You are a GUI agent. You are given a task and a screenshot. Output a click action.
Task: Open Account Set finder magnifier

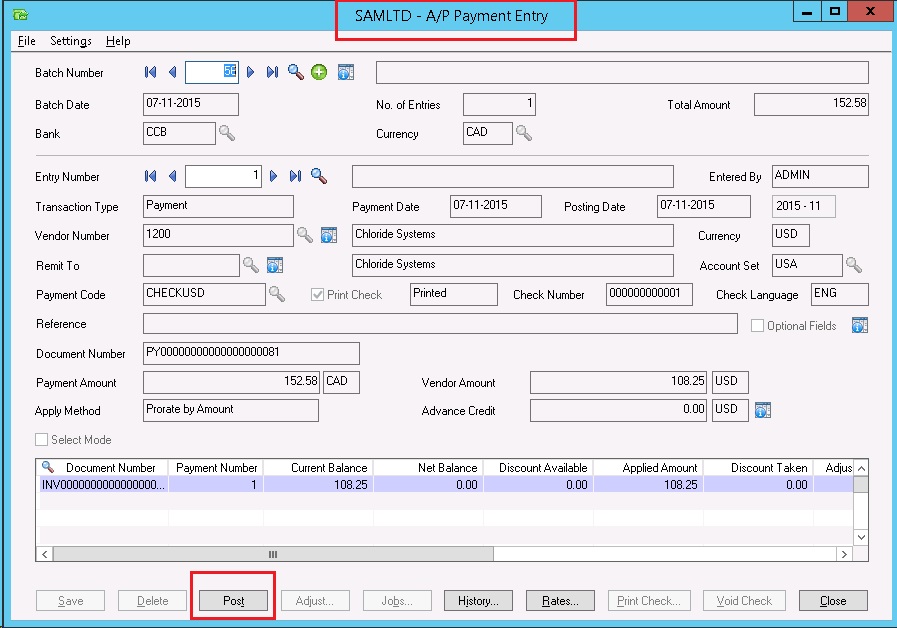[x=854, y=265]
